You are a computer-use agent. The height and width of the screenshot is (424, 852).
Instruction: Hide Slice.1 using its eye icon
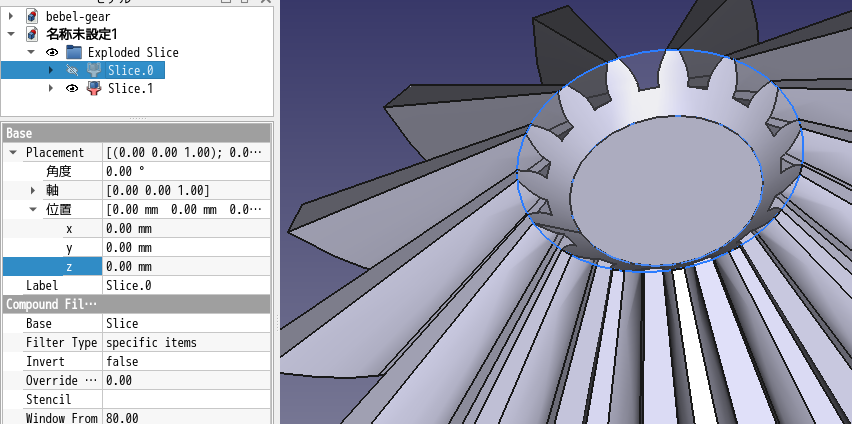pos(71,88)
